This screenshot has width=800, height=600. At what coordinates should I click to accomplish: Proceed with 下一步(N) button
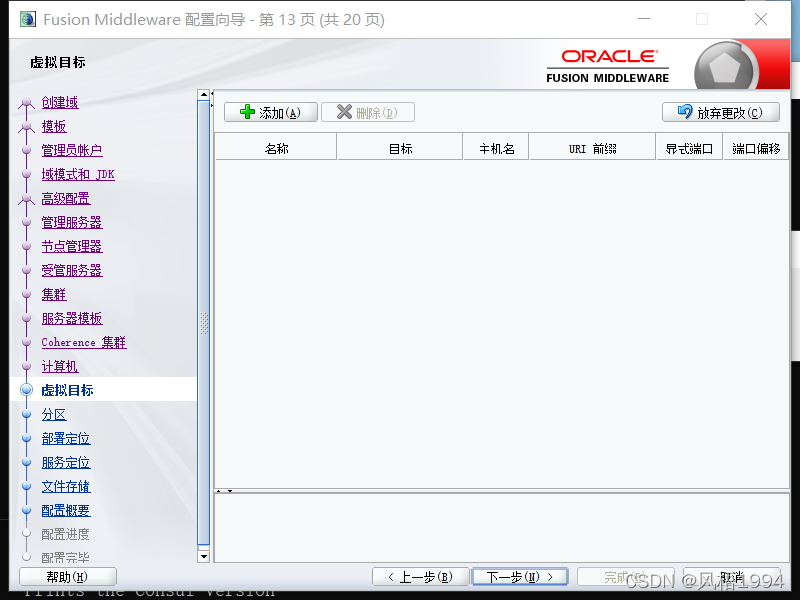coord(520,577)
